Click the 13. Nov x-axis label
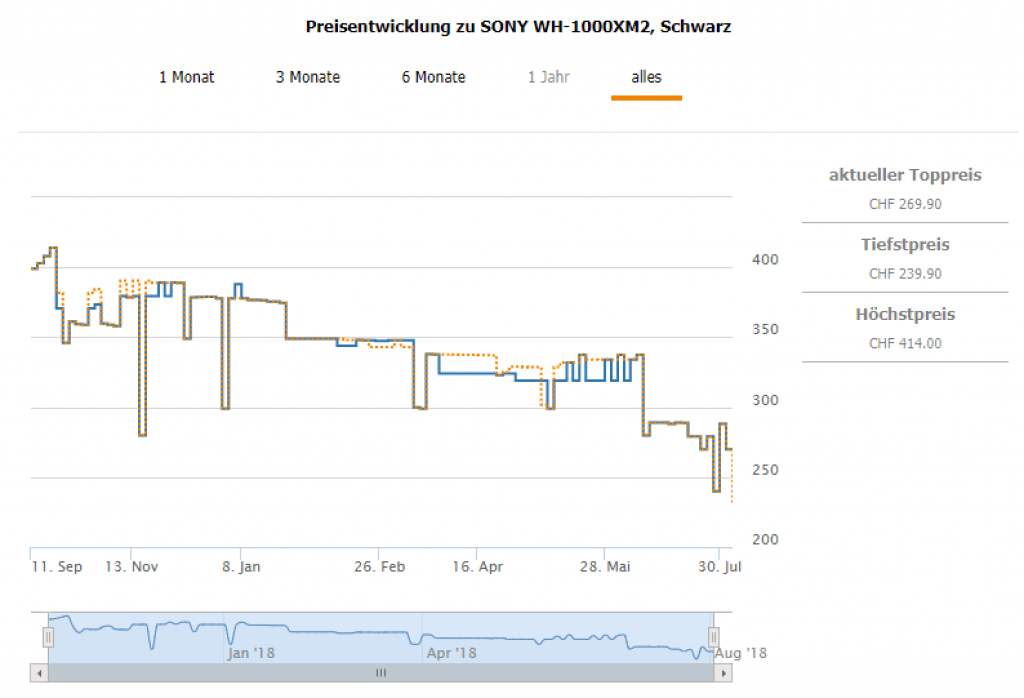Screen dimensions: 1024x698 [131, 567]
